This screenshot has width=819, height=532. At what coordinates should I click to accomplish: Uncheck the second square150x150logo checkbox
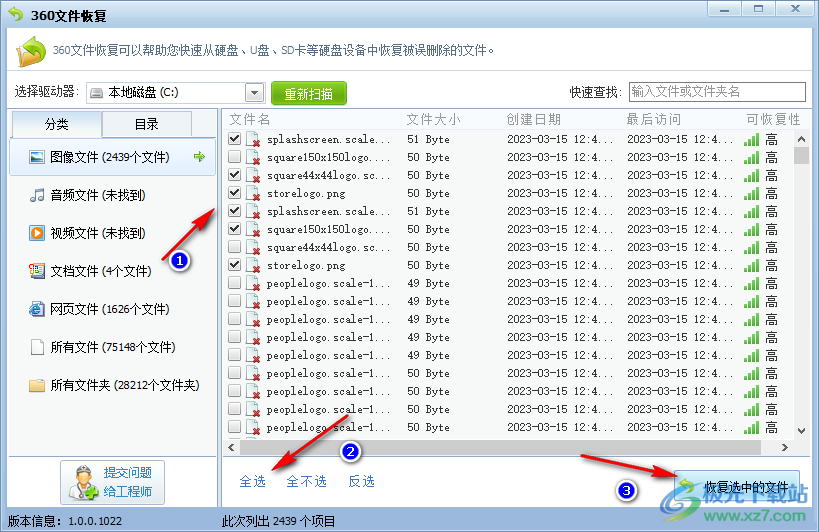coord(235,229)
